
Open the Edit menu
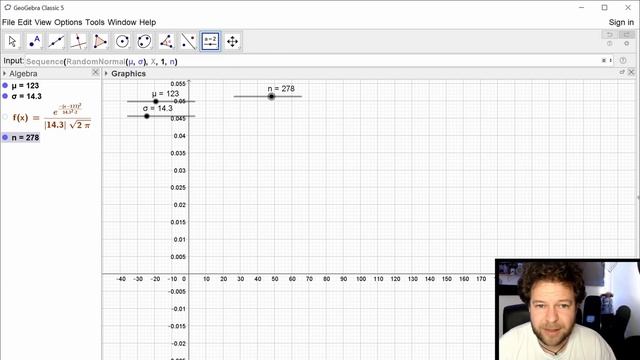[x=24, y=22]
